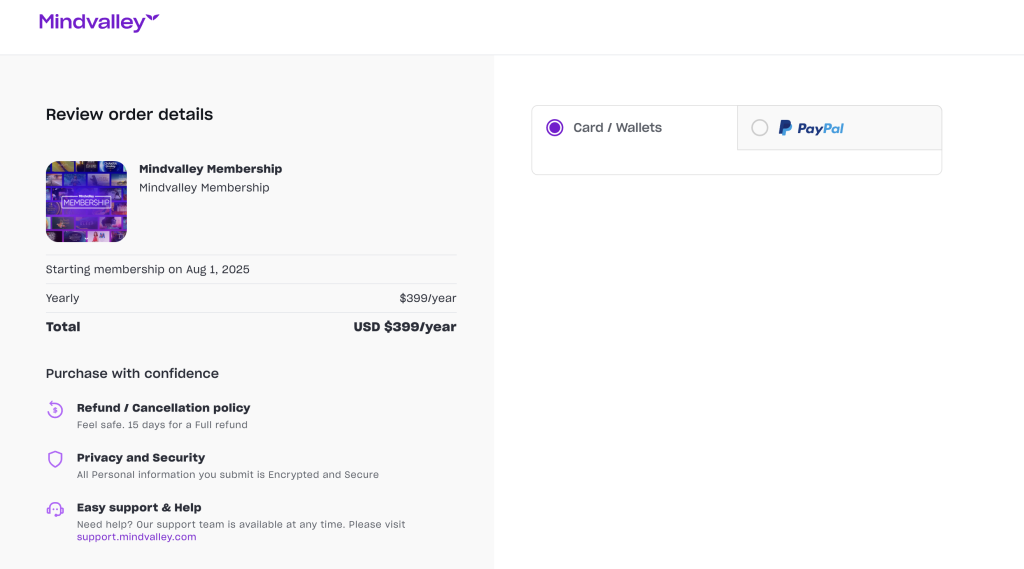
Task: Click the Privacy shield icon
Action: (55, 459)
